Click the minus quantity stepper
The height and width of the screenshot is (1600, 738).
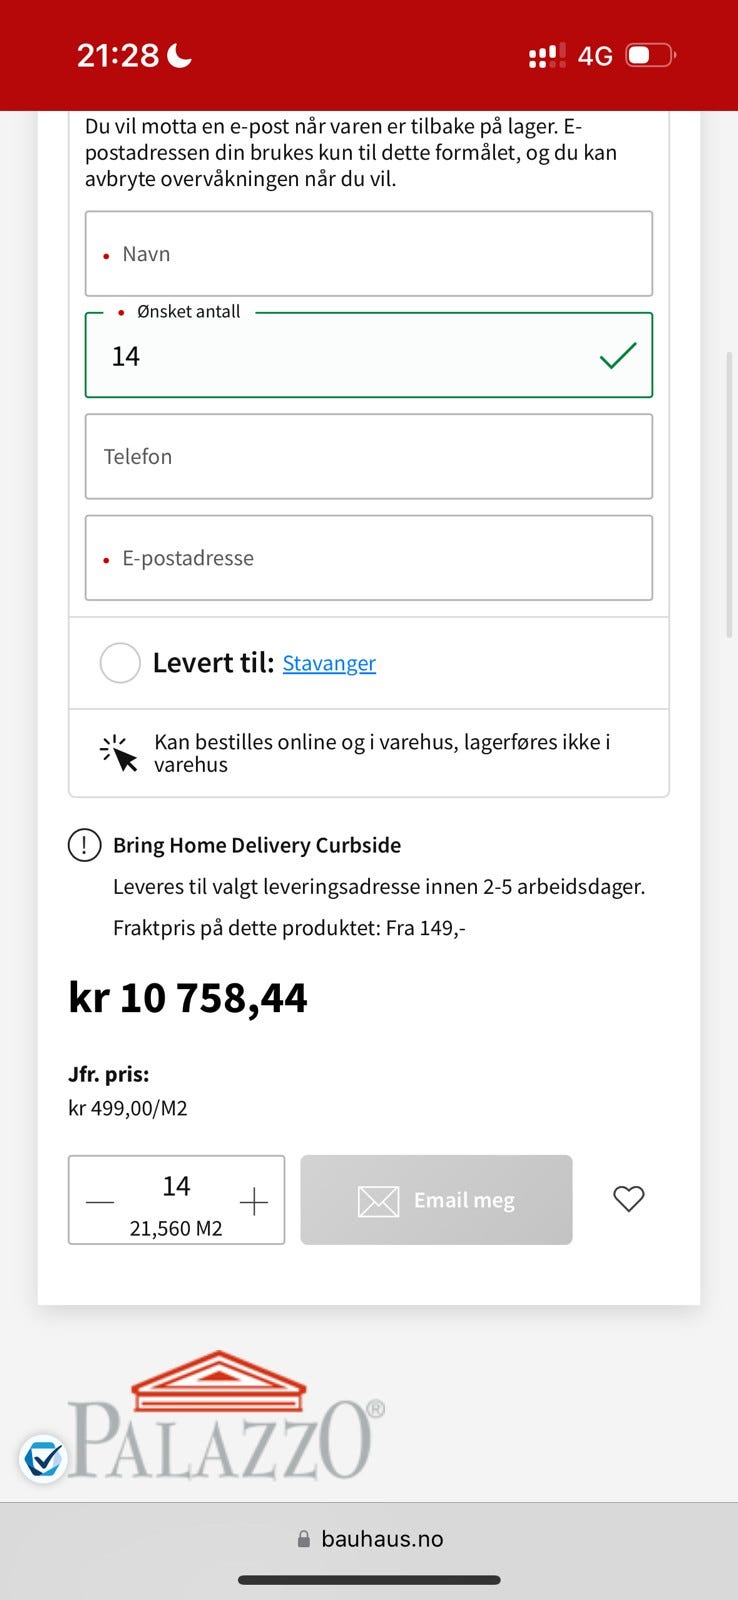[100, 1201]
